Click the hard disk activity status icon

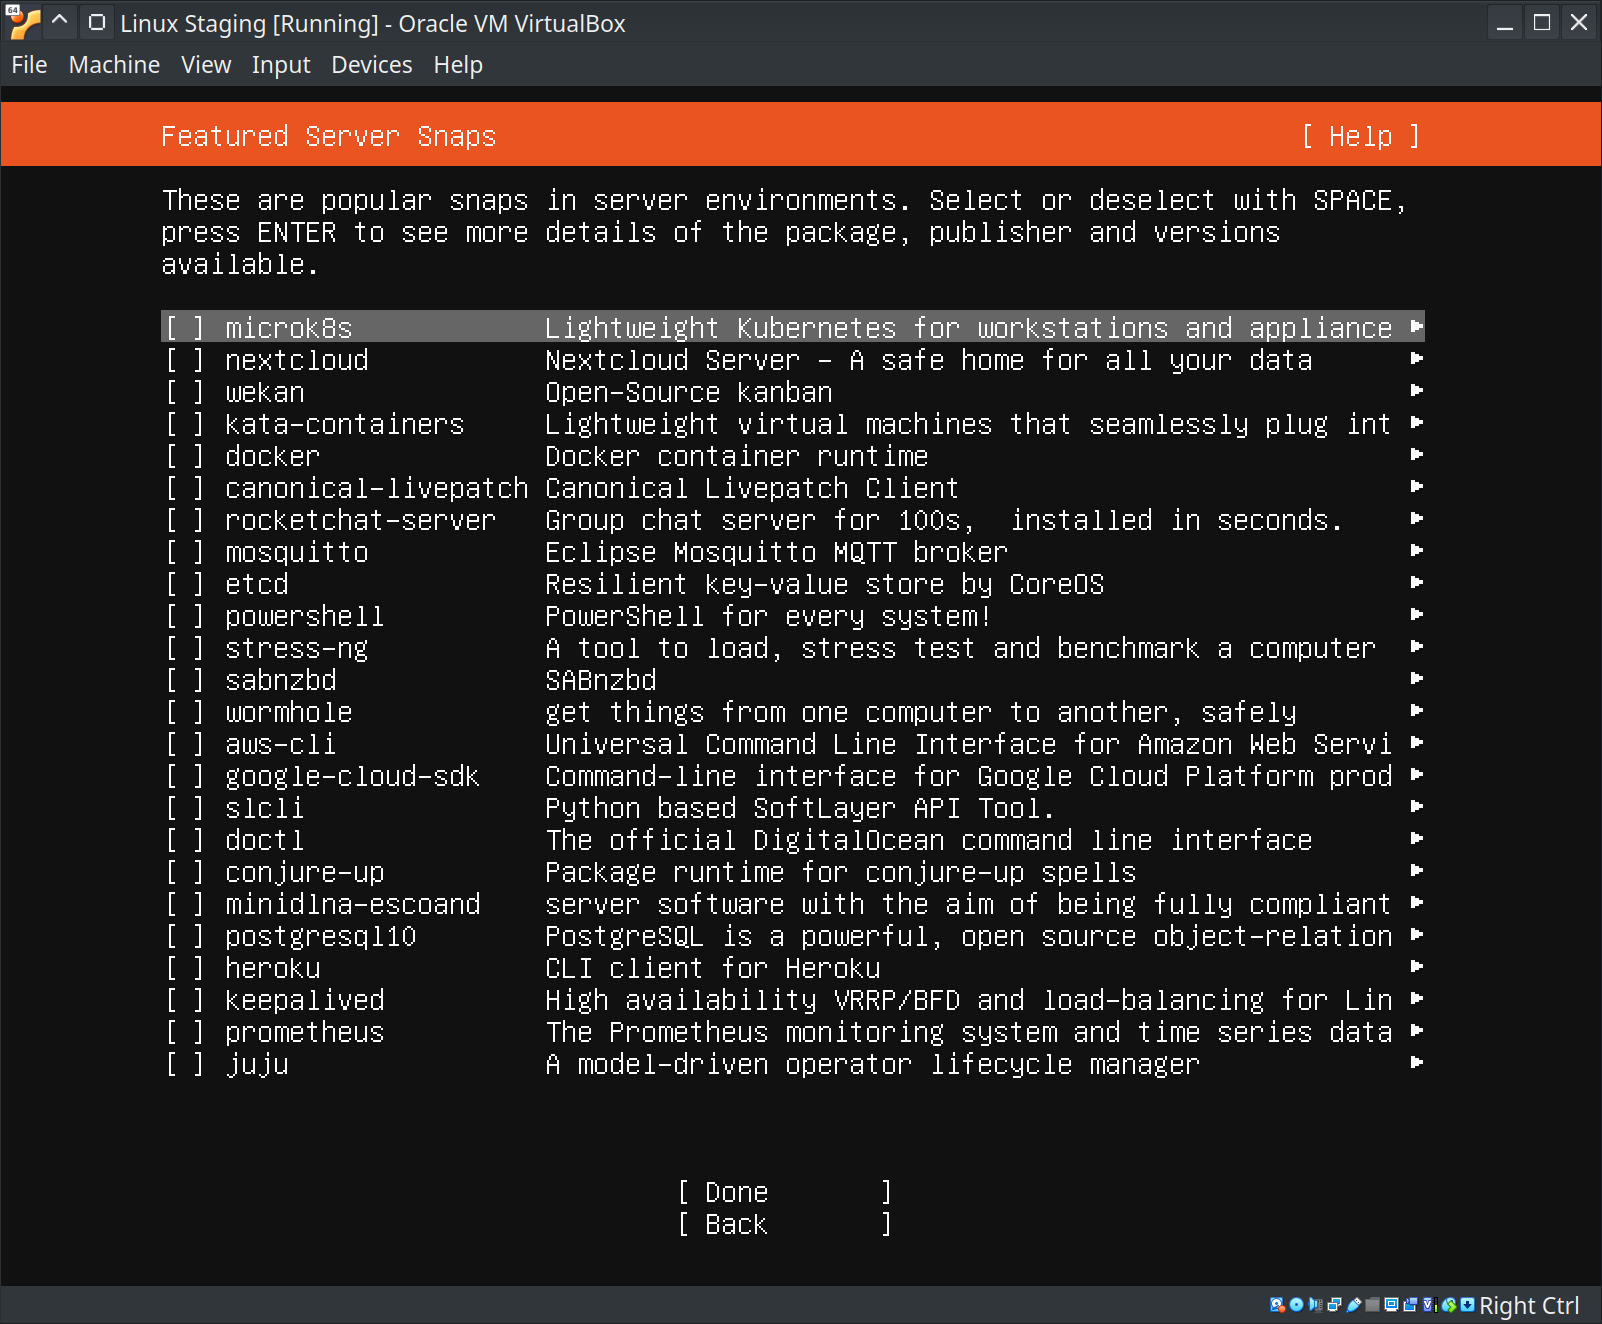pos(1277,1304)
